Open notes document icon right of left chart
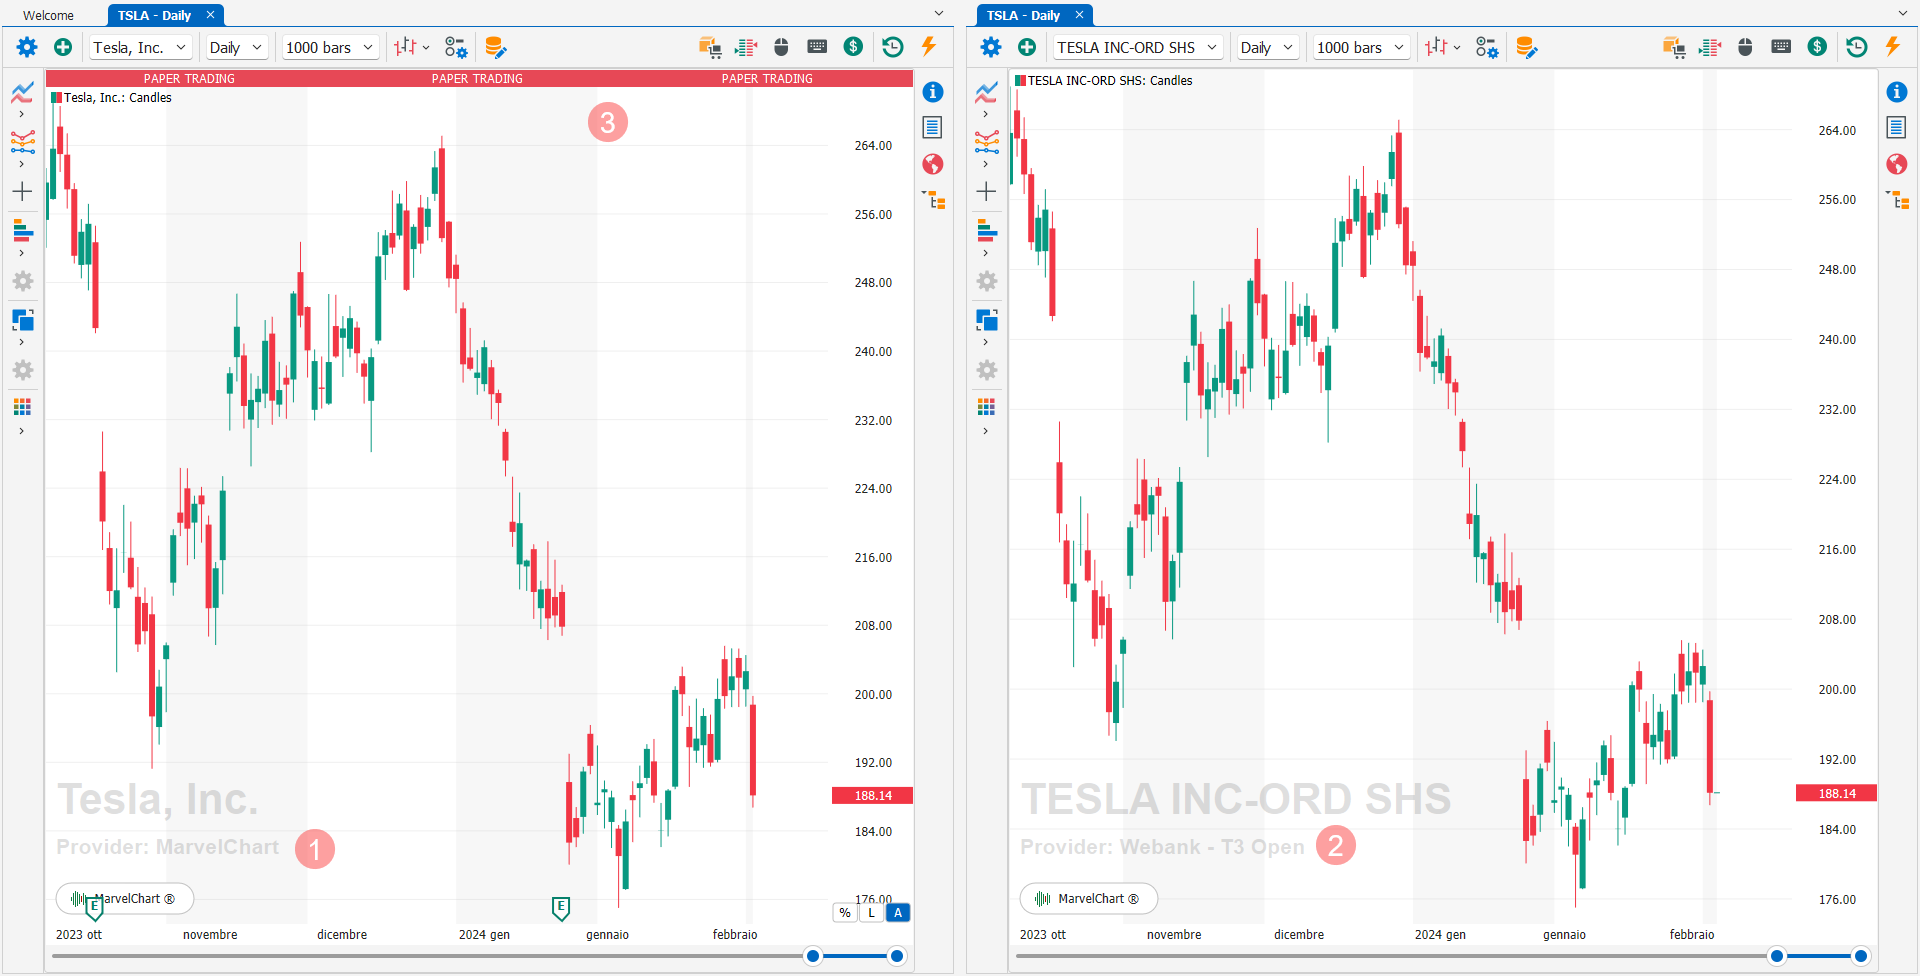Viewport: 1920px width, 976px height. (932, 127)
